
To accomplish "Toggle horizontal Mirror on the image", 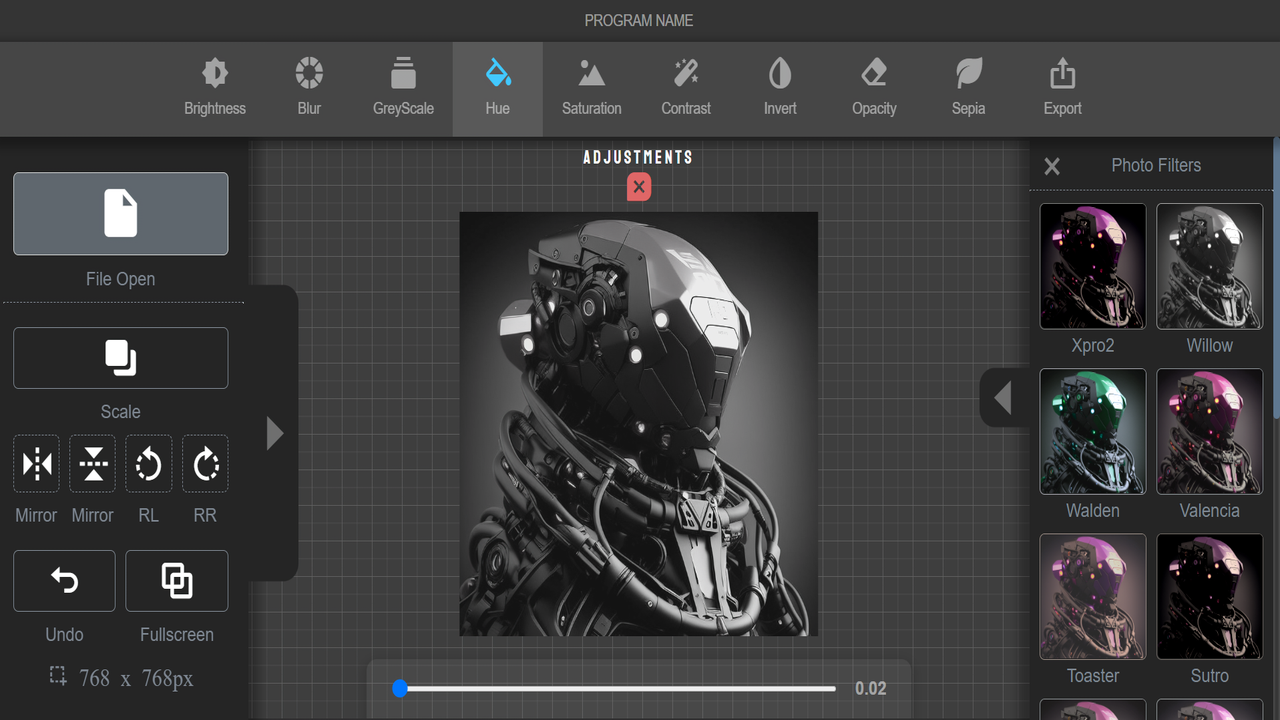I will pyautogui.click(x=36, y=464).
